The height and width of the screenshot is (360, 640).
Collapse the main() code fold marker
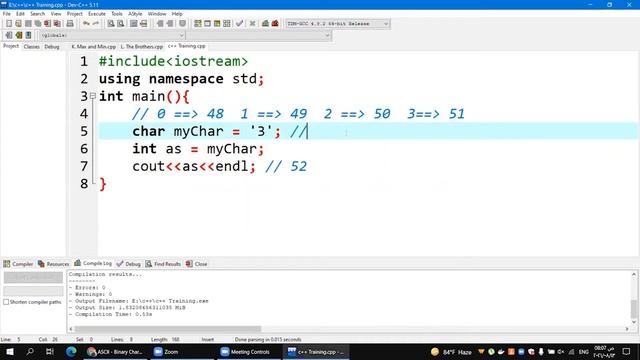pos(93,96)
